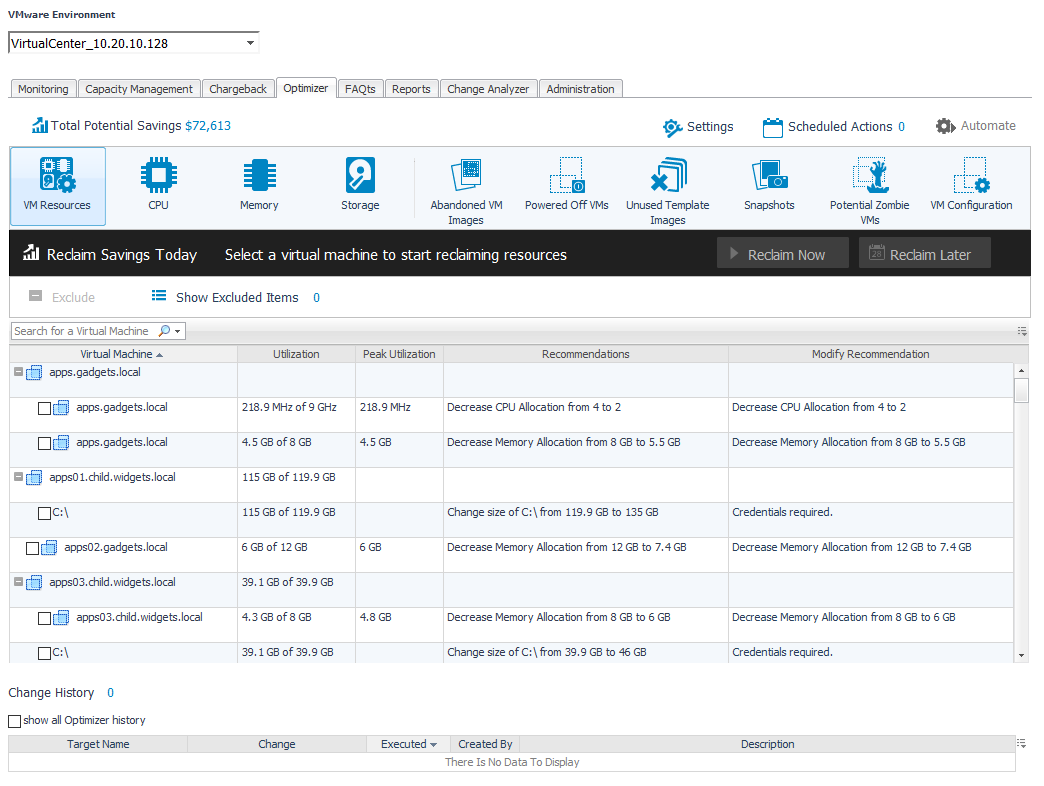Image resolution: width=1044 pixels, height=786 pixels.
Task: Show Powered Off VMs
Action: 567,186
